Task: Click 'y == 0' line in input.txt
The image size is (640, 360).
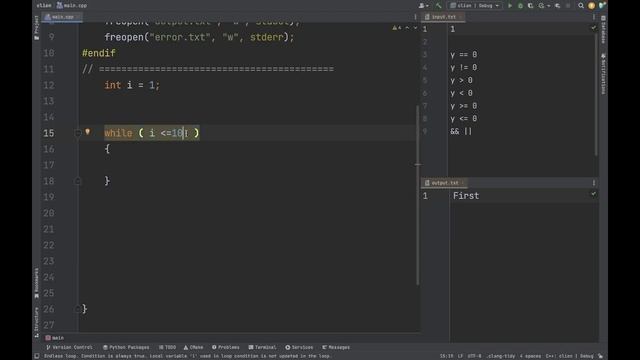Action: [x=463, y=54]
